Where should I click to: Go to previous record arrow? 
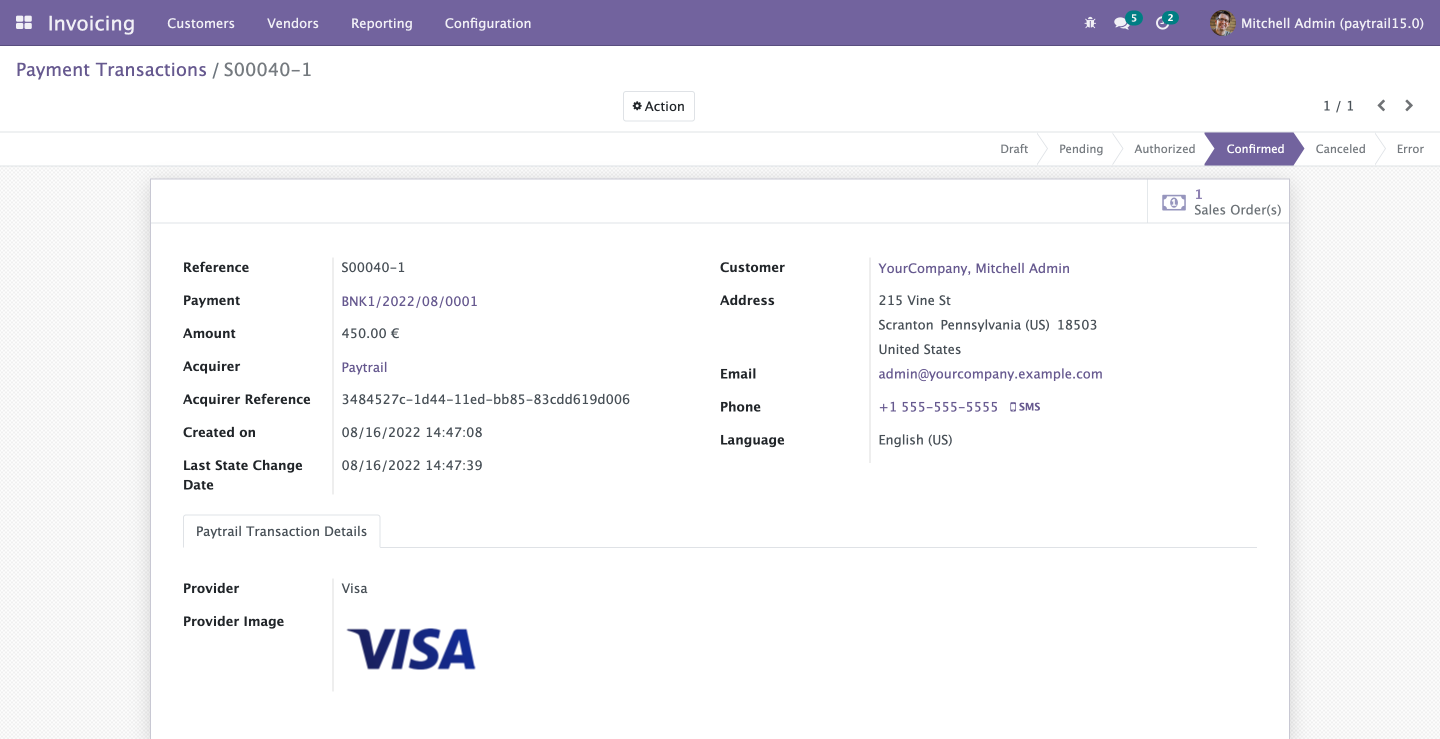tap(1381, 105)
